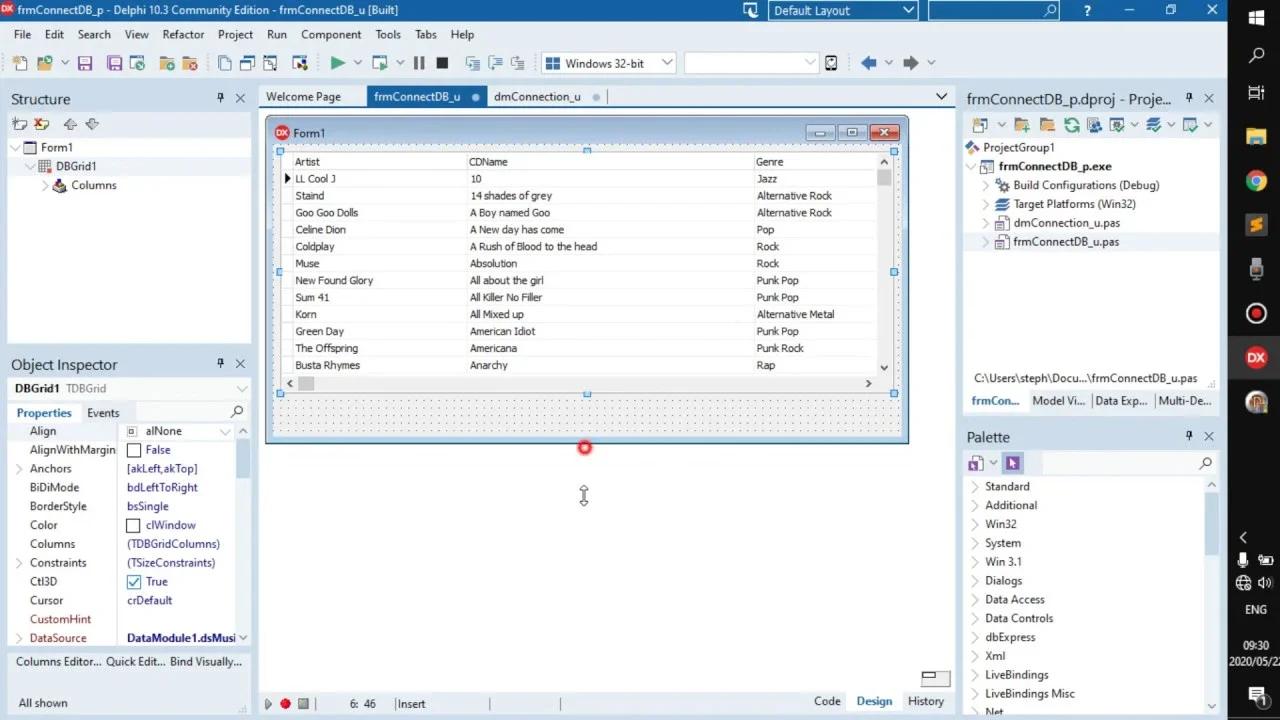Screen dimensions: 1280x720
Task: Click the blue Back navigation arrow
Action: click(x=868, y=63)
